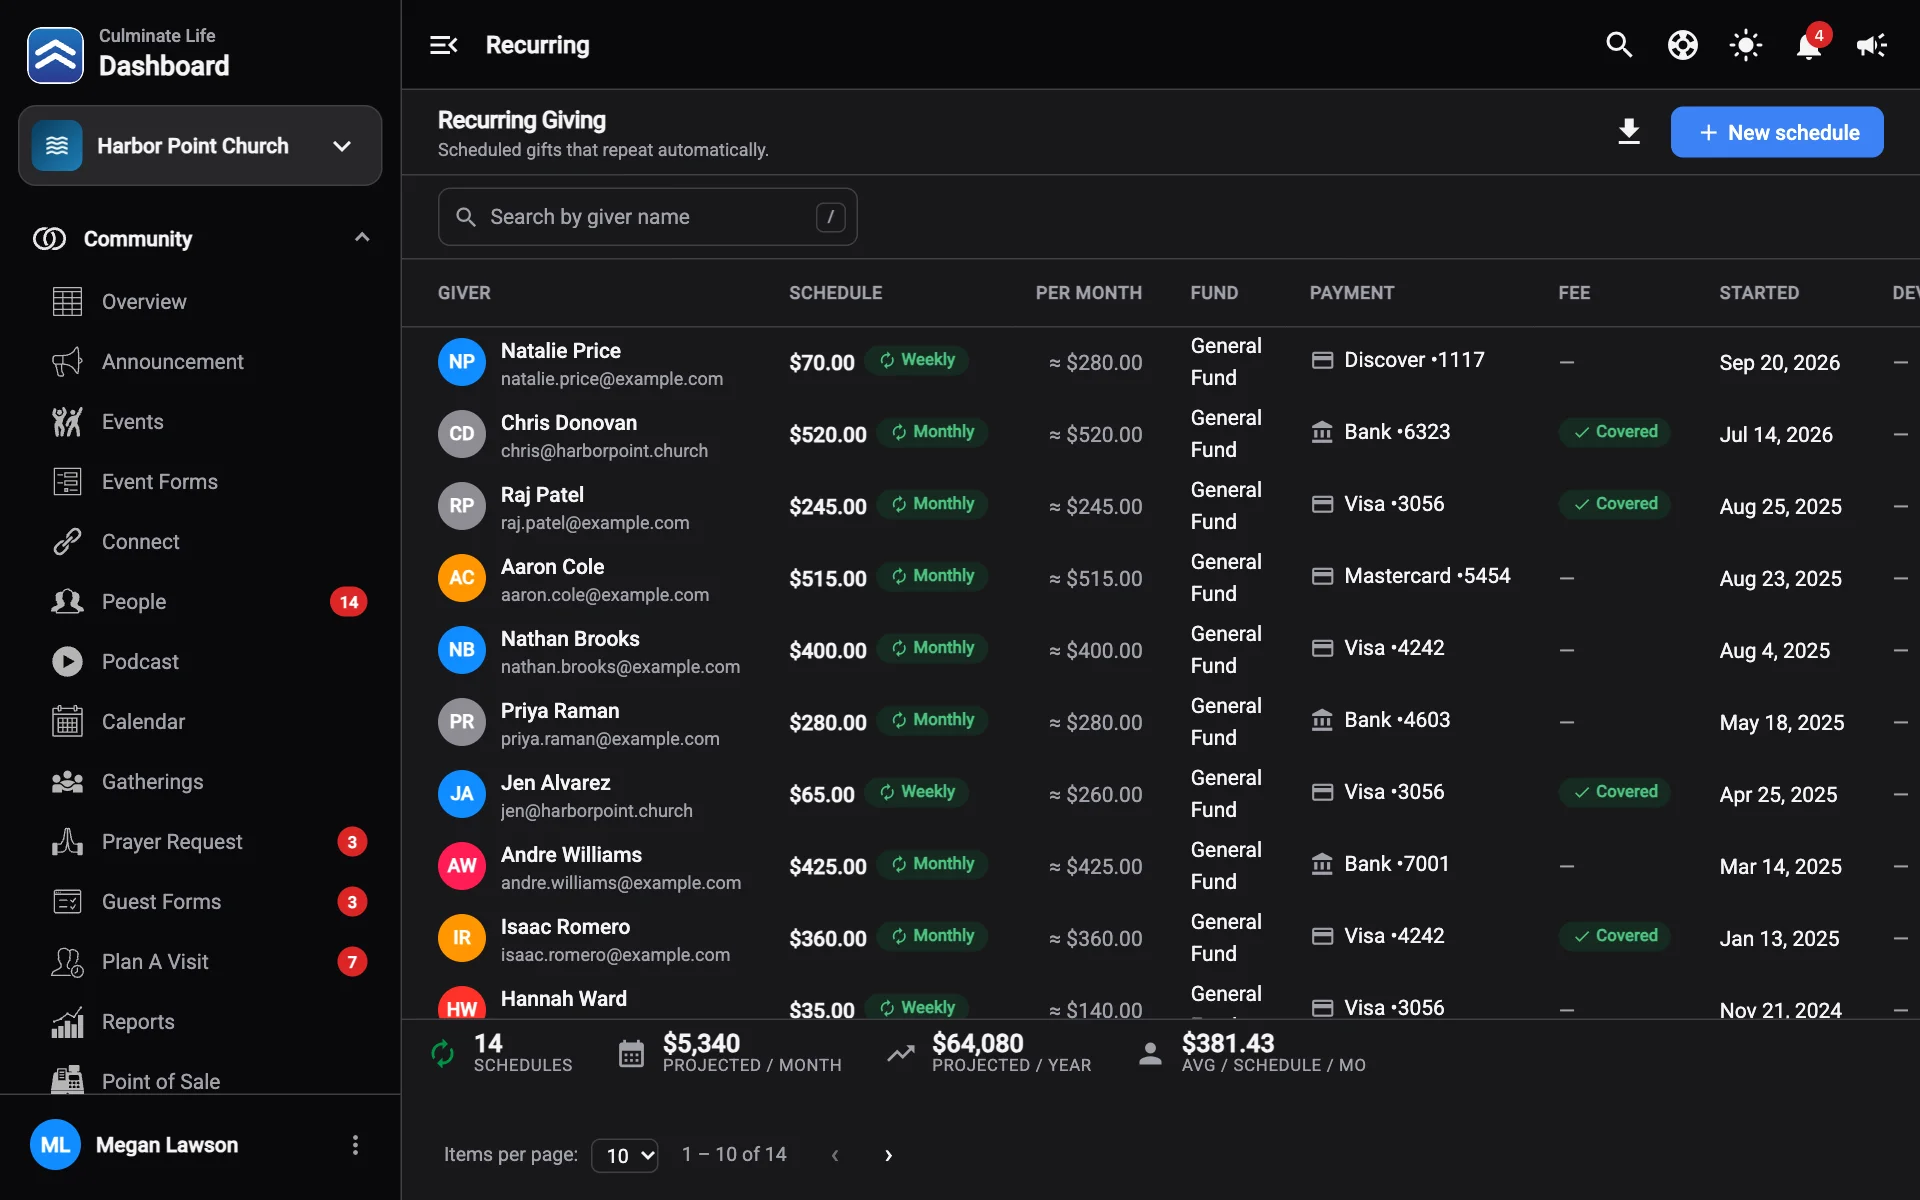
Task: Open announcements megaphone icon in top bar
Action: coord(1871,45)
